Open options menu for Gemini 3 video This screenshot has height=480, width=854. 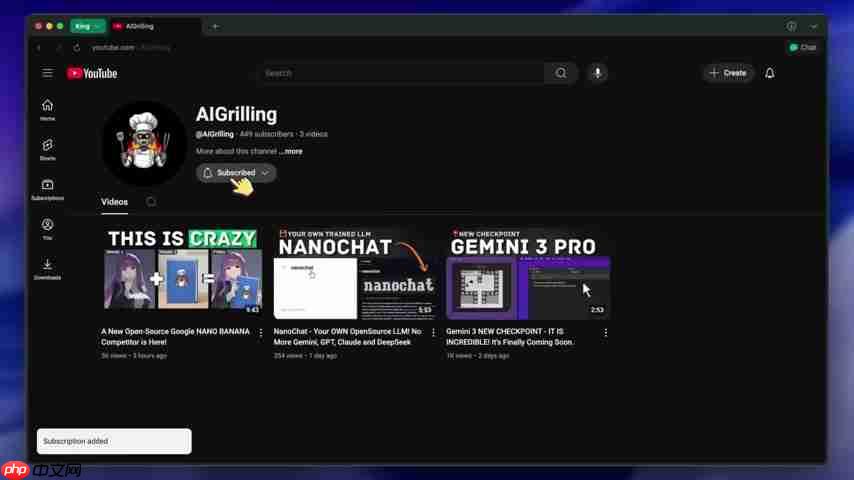tap(606, 332)
